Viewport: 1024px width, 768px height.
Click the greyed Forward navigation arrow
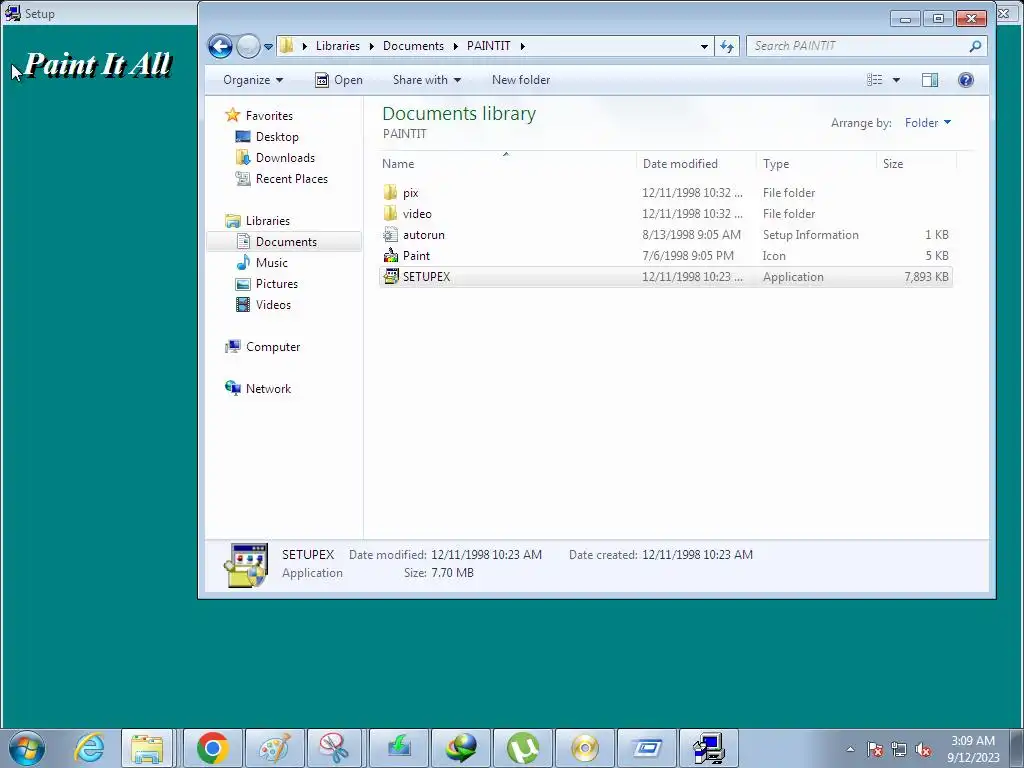248,46
